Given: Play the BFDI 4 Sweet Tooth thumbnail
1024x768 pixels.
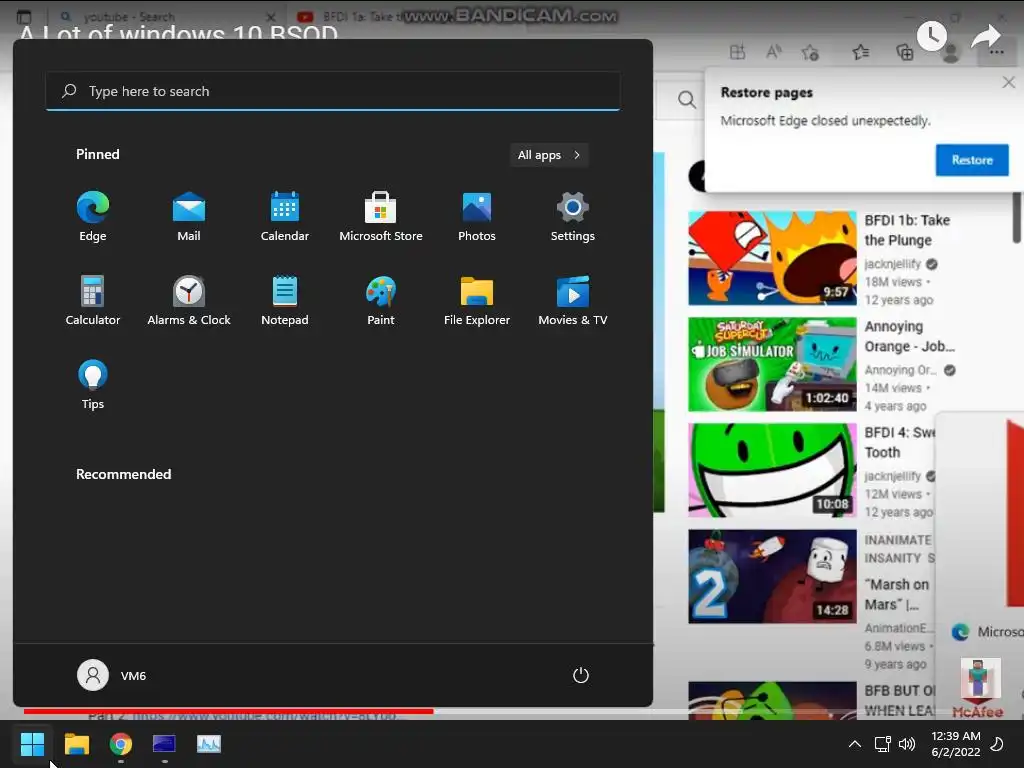Looking at the screenshot, I should pyautogui.click(x=772, y=470).
